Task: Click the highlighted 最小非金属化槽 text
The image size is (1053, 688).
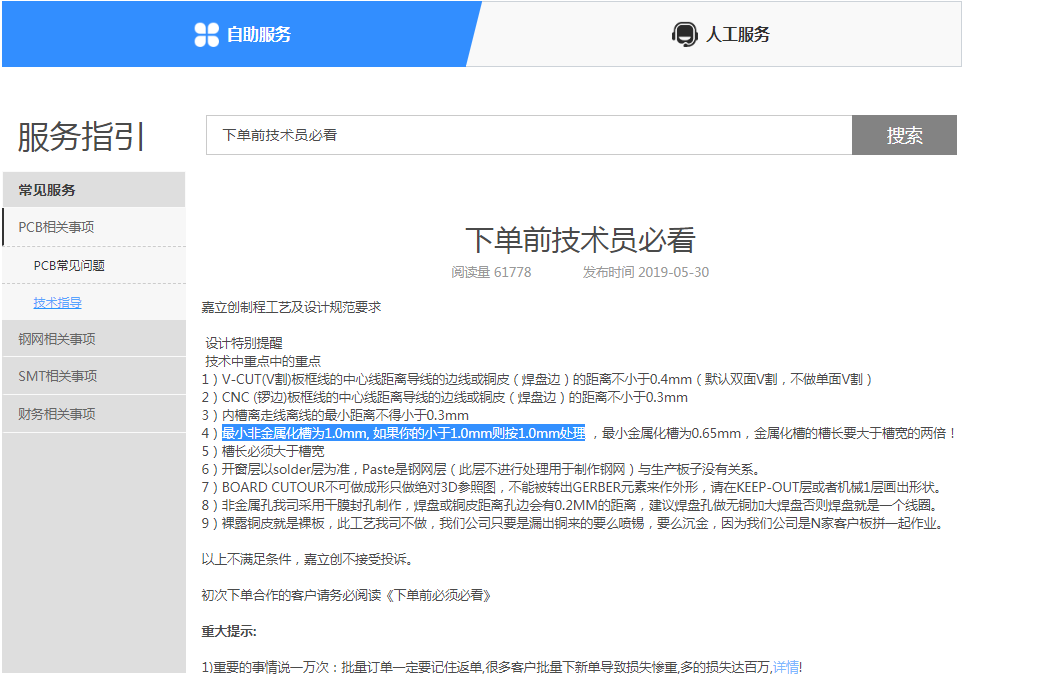Action: pos(403,433)
